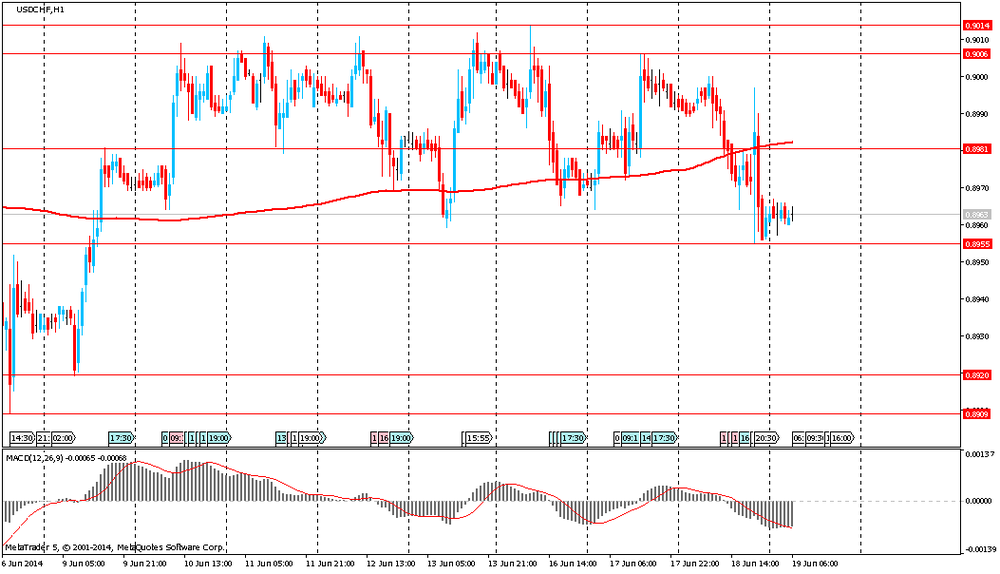This screenshot has width=1000, height=574.
Task: Click the 0.8990 price scale value
Action: (976, 114)
